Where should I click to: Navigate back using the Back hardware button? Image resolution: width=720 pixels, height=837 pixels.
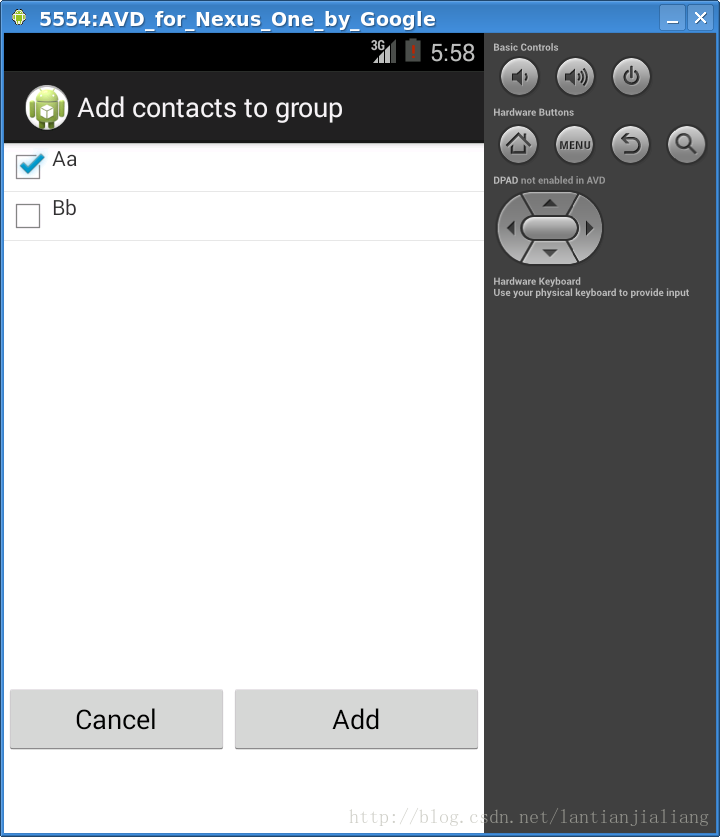coord(630,144)
